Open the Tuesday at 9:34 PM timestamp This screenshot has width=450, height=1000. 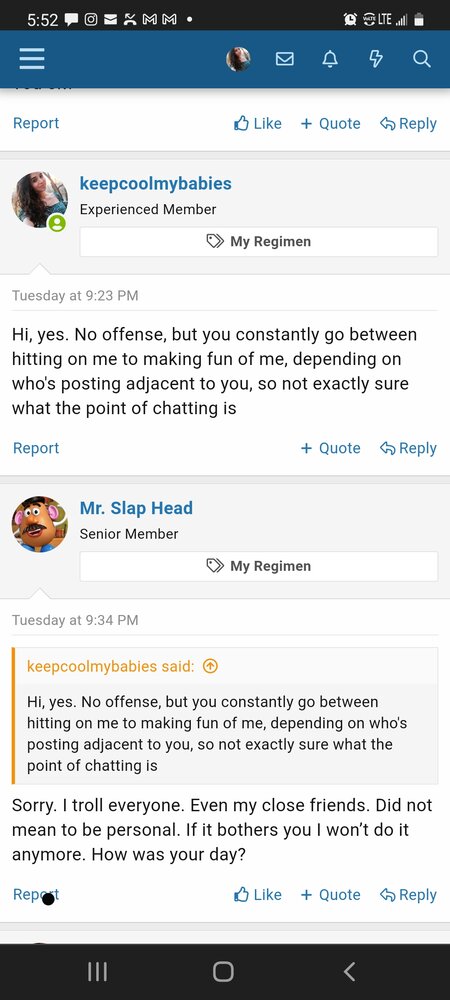tap(75, 620)
